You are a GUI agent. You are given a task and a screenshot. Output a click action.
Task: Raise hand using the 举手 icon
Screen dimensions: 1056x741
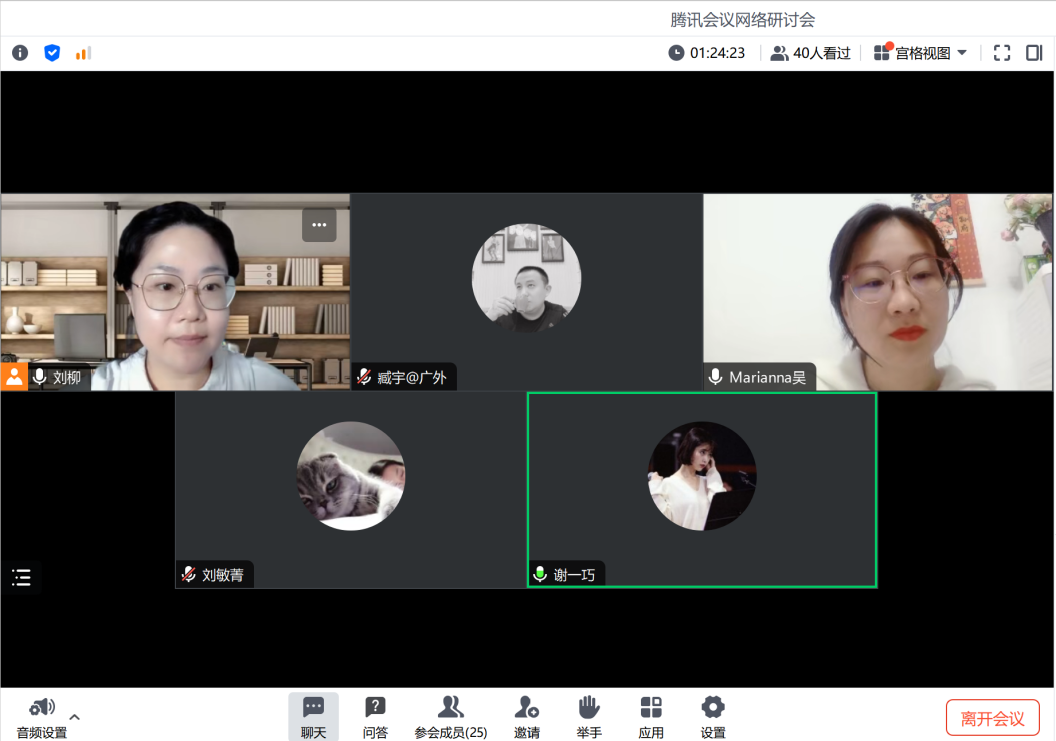coord(588,716)
